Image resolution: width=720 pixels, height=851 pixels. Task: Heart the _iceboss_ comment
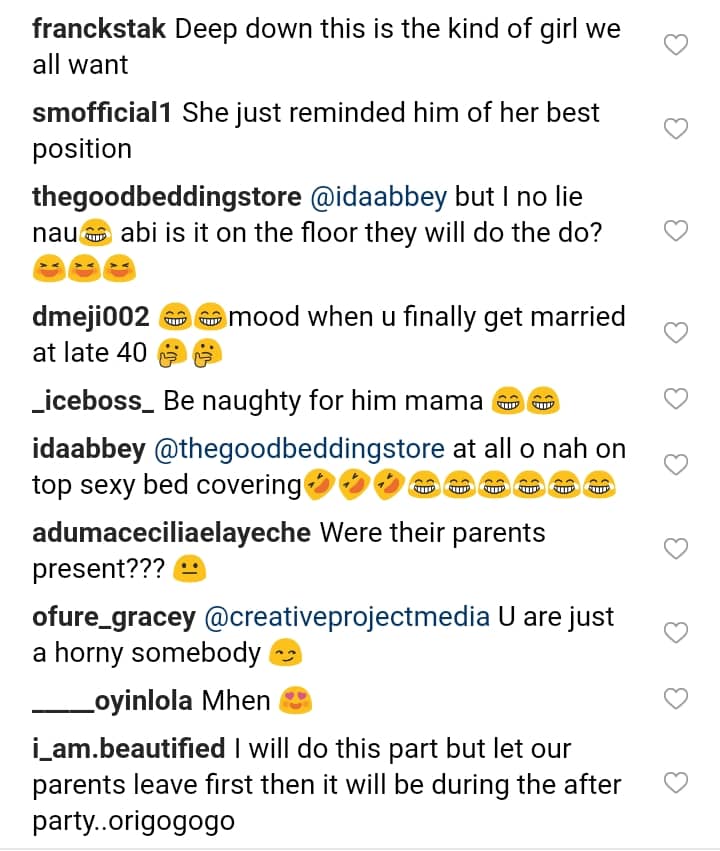(x=677, y=399)
